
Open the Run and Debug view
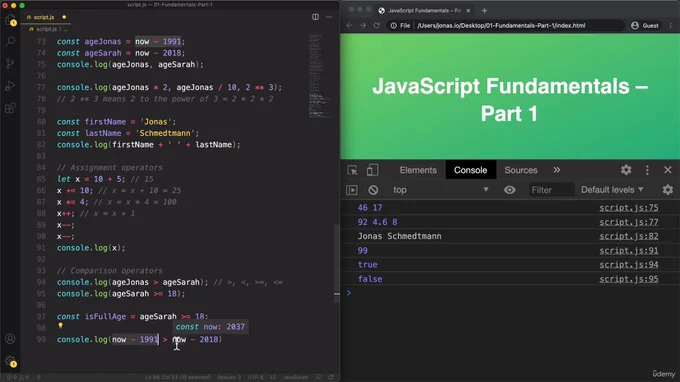[x=10, y=86]
